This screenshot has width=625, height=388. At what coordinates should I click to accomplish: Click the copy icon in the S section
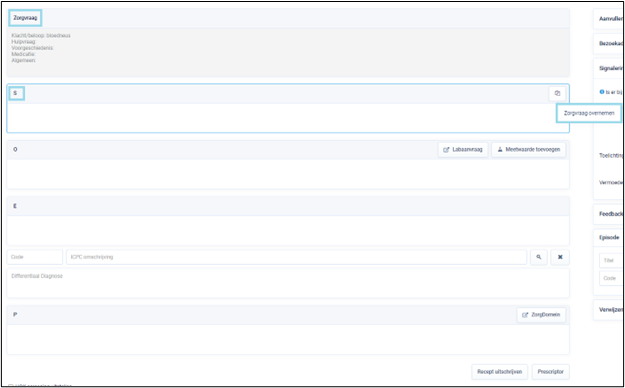point(557,94)
